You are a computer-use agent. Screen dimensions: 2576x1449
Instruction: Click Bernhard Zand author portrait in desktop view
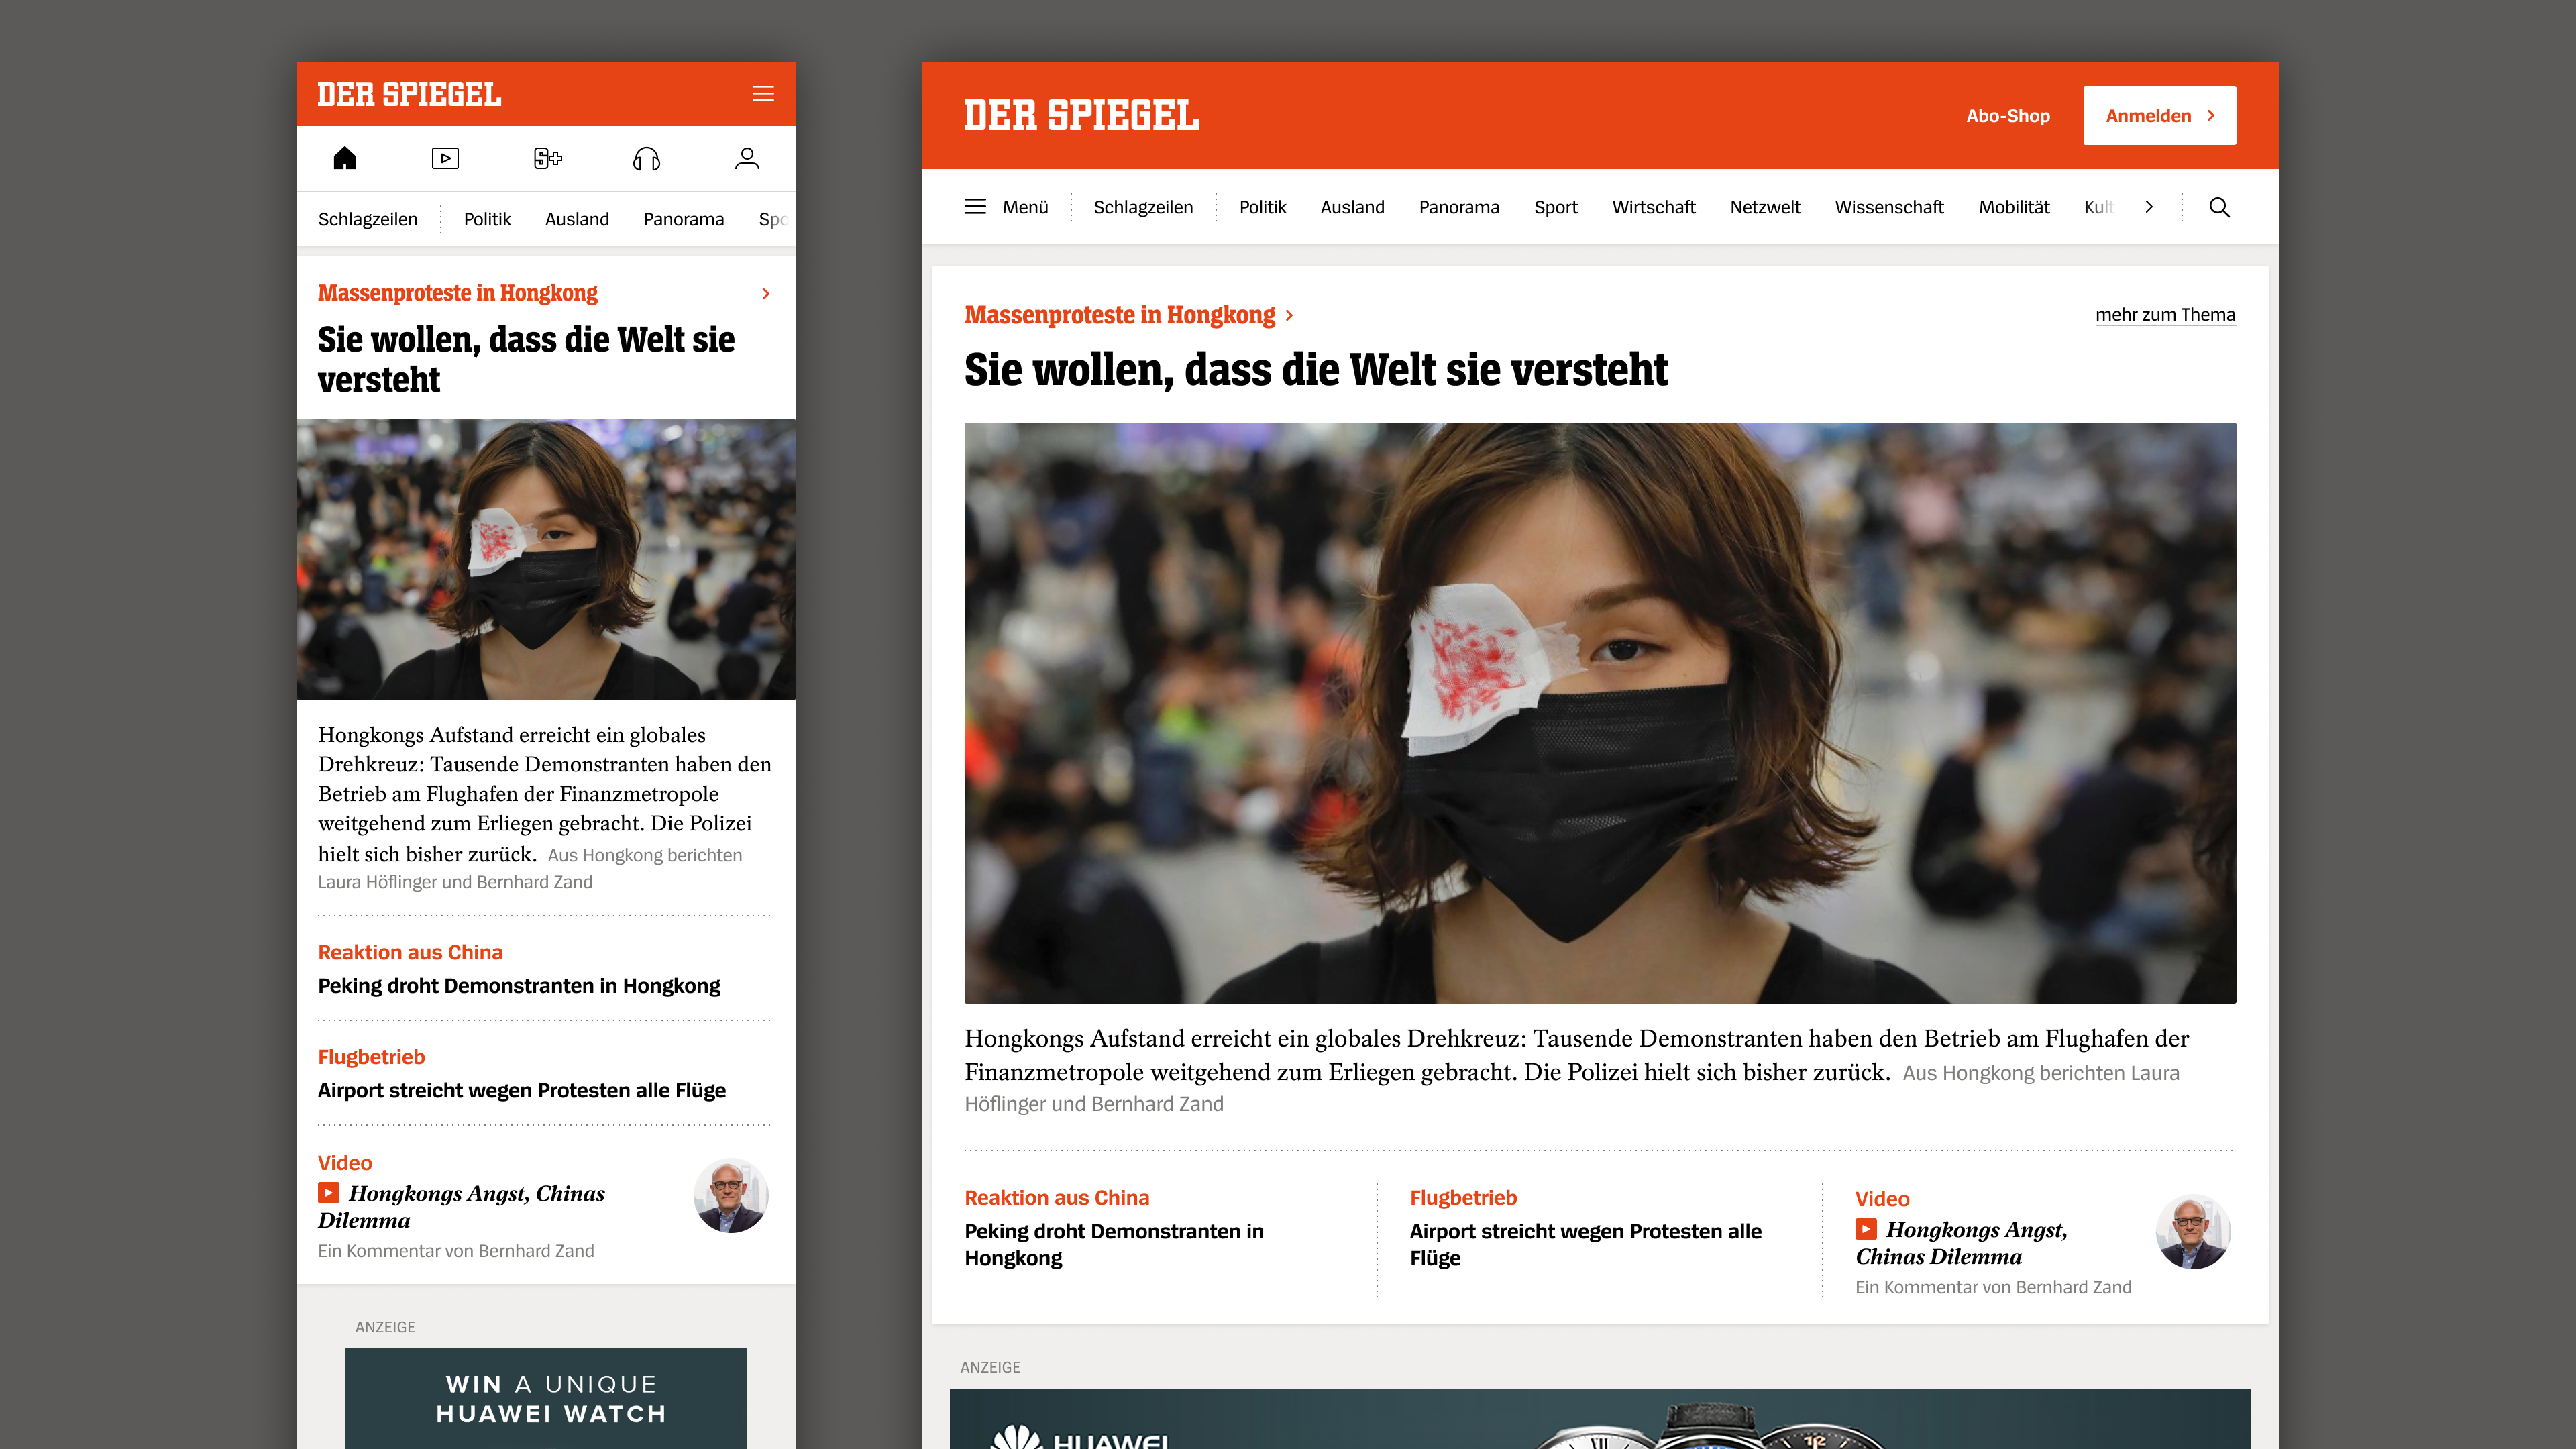tap(2193, 1232)
